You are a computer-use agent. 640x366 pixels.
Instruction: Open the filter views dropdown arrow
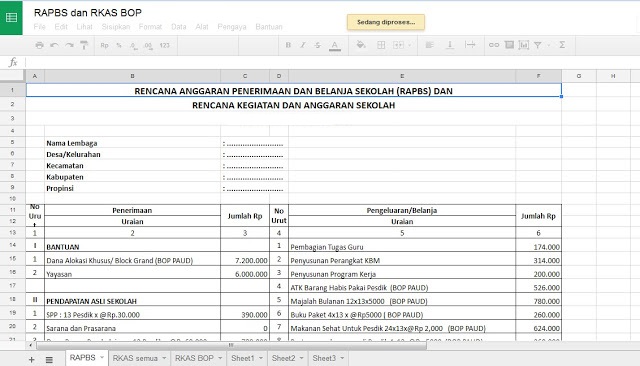549,45
